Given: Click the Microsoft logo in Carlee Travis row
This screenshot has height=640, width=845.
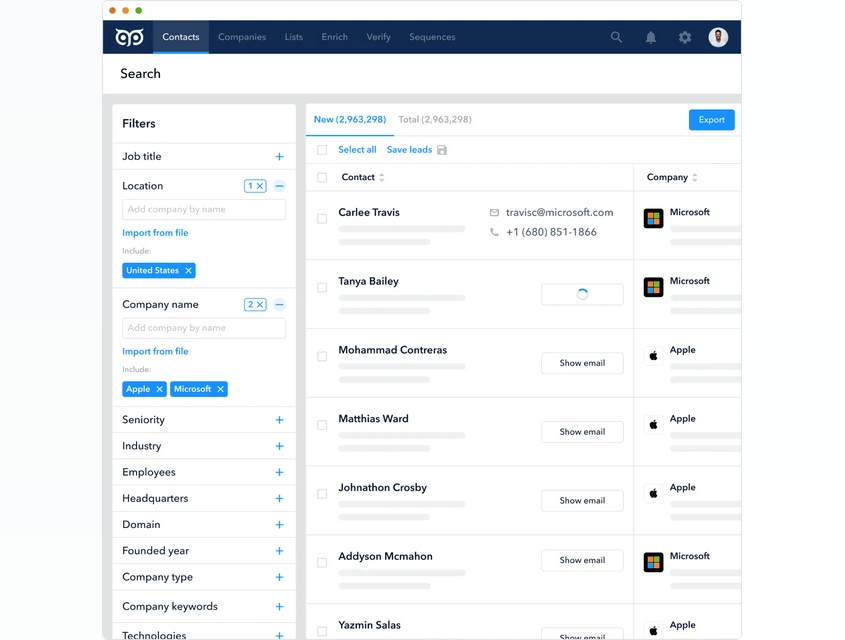Looking at the screenshot, I should tap(653, 219).
